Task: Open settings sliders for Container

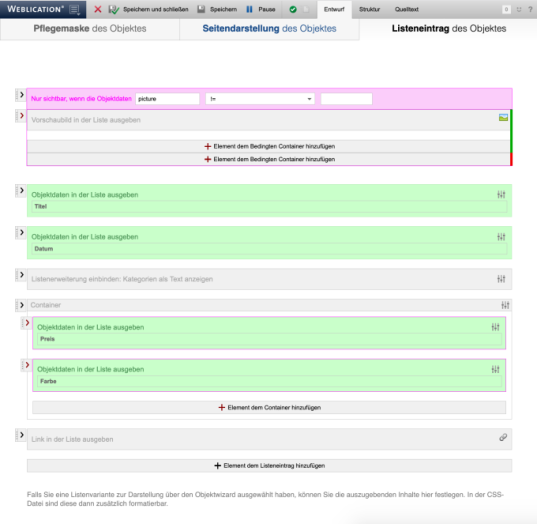Action: pyautogui.click(x=505, y=305)
